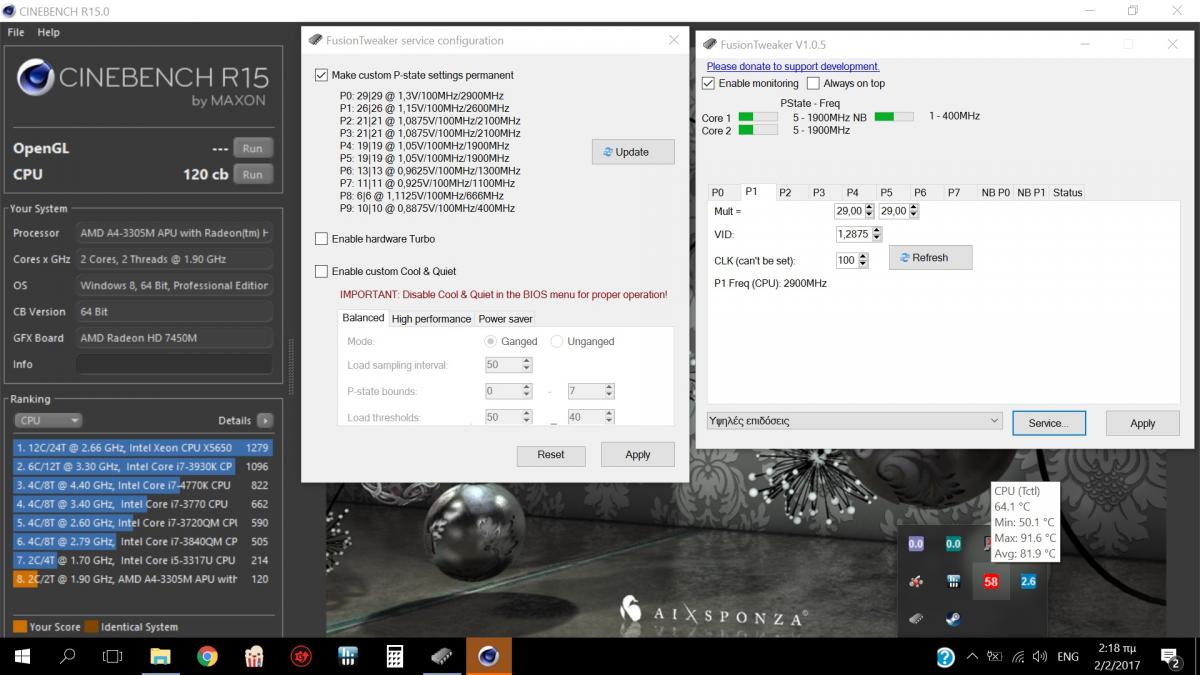Click the red molecule tray icon
This screenshot has height=675, width=1200.
(916, 581)
